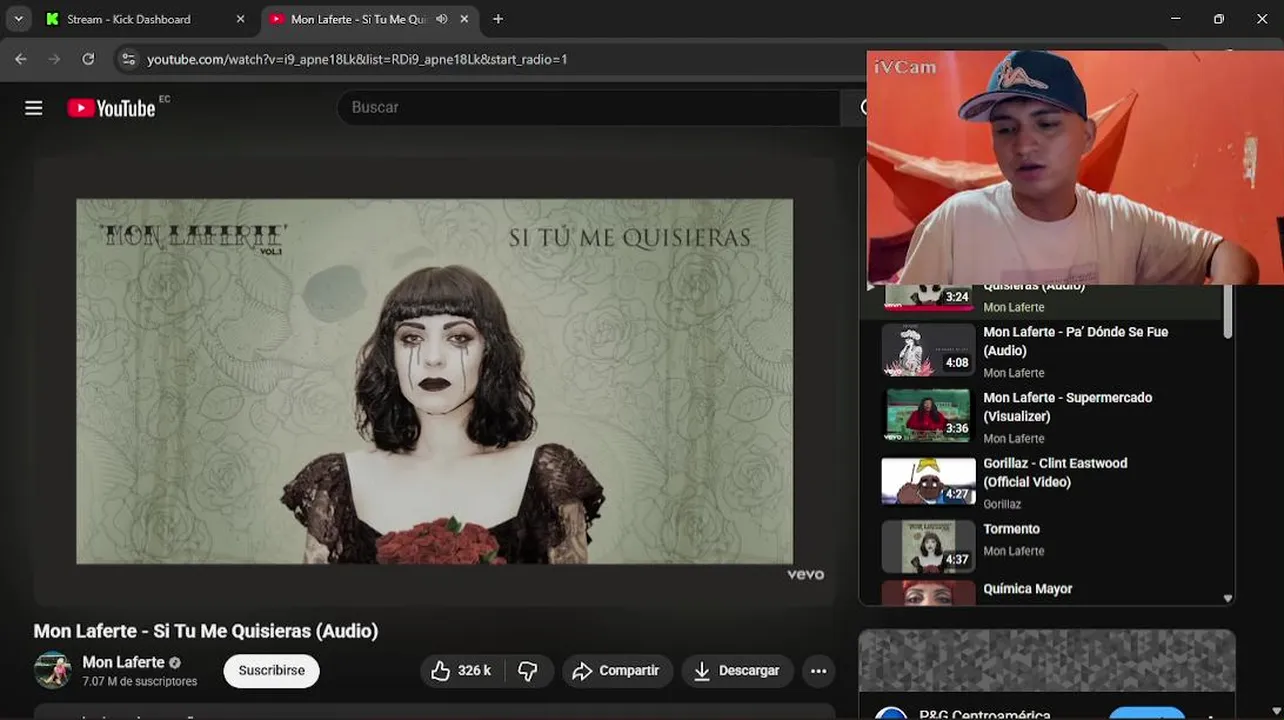Screen dimensions: 1284x720
Task: Go to YouTube home via logo
Action: click(x=111, y=108)
